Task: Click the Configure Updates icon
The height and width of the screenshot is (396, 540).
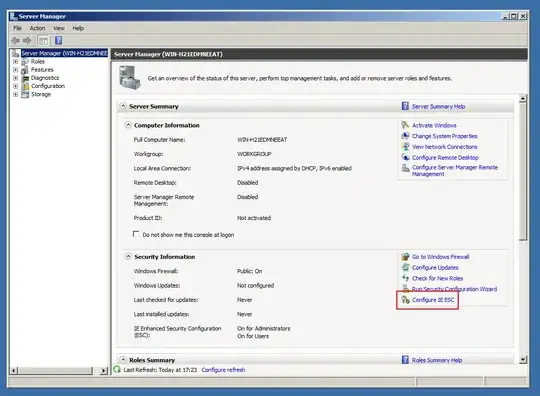Action: pos(405,267)
